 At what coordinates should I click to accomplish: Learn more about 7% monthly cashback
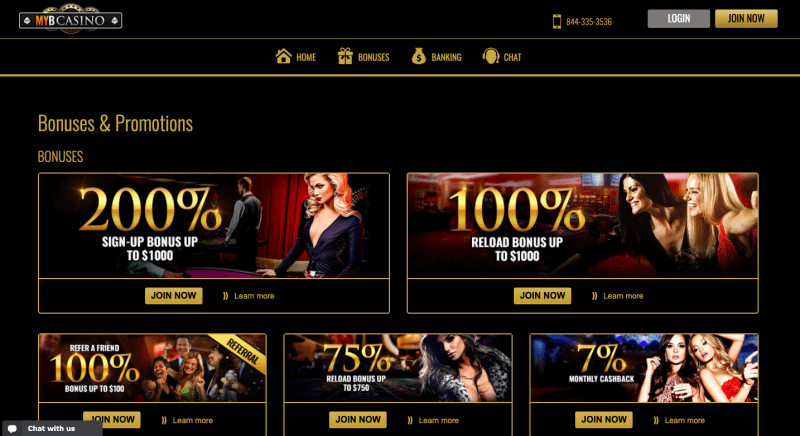684,421
